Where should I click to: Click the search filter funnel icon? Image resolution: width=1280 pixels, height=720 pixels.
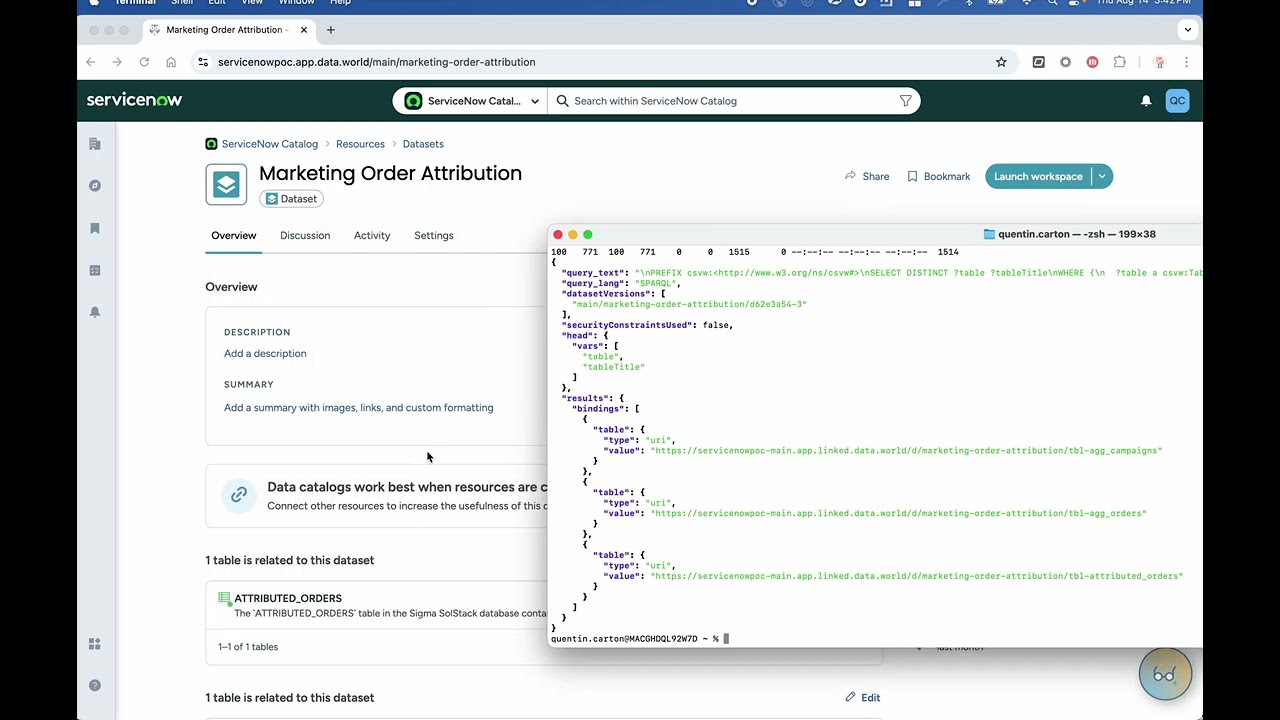(x=905, y=101)
